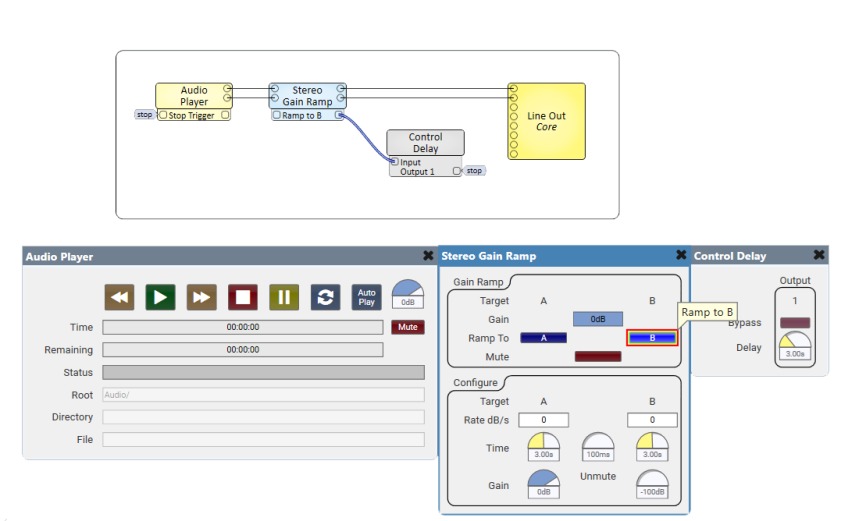Toggle the Control Delay Bypass button
Screen dimensions: 841x521
(x=795, y=322)
